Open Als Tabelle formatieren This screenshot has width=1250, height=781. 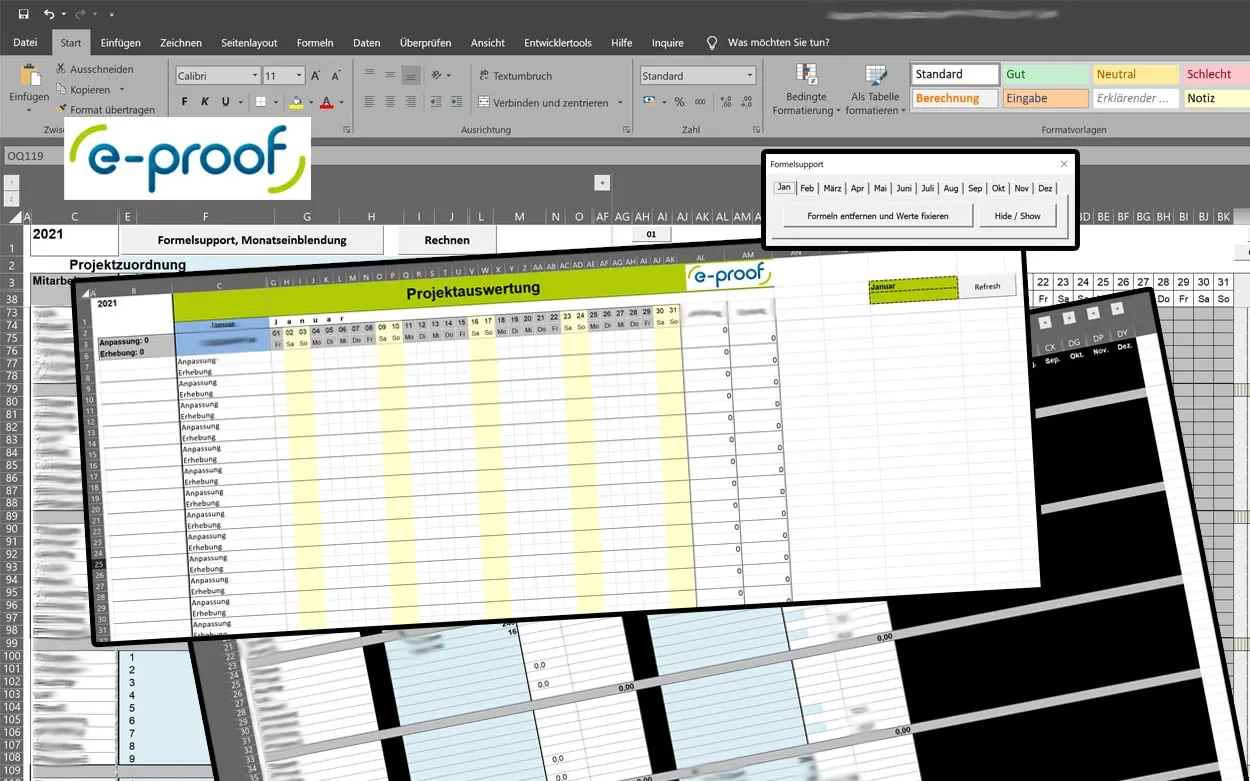pyautogui.click(x=875, y=88)
